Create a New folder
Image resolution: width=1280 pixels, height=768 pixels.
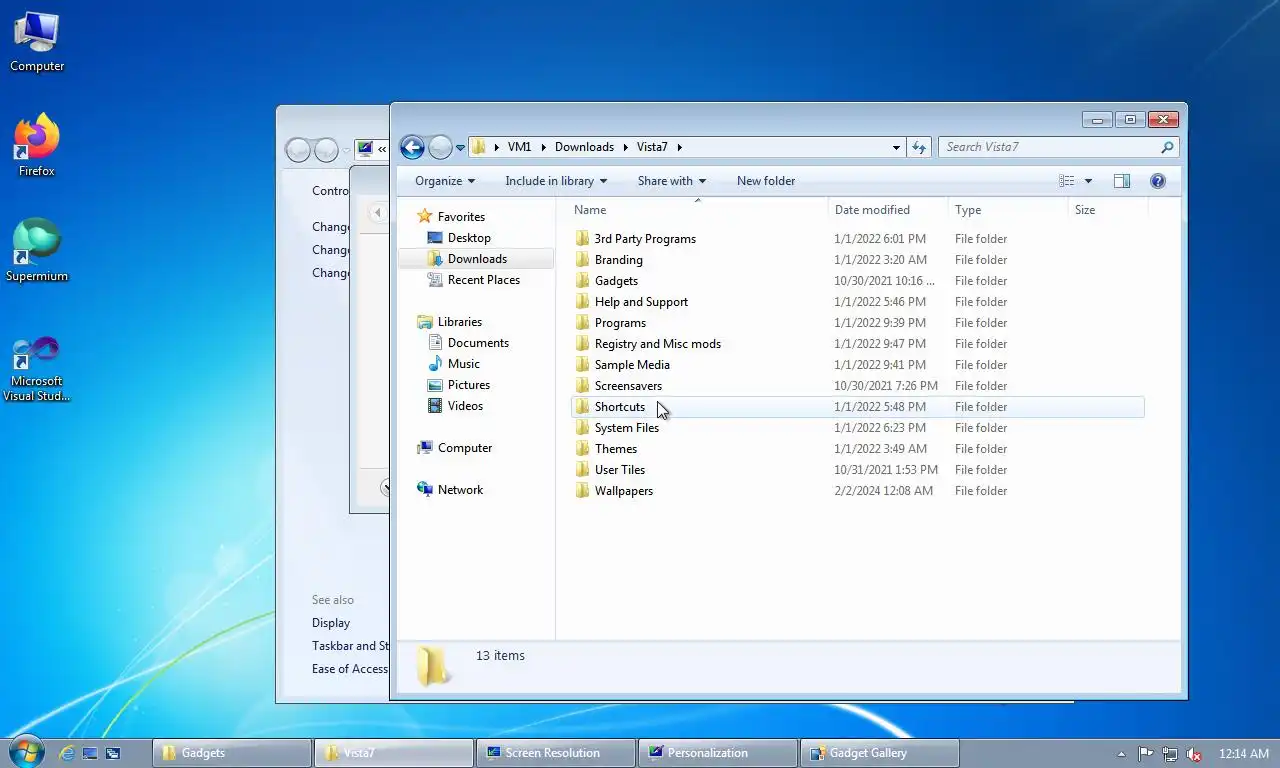[x=766, y=181]
